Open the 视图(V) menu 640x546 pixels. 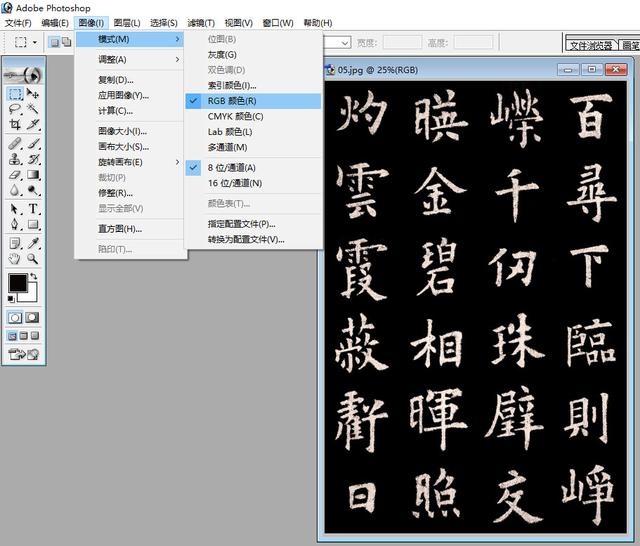click(x=238, y=23)
